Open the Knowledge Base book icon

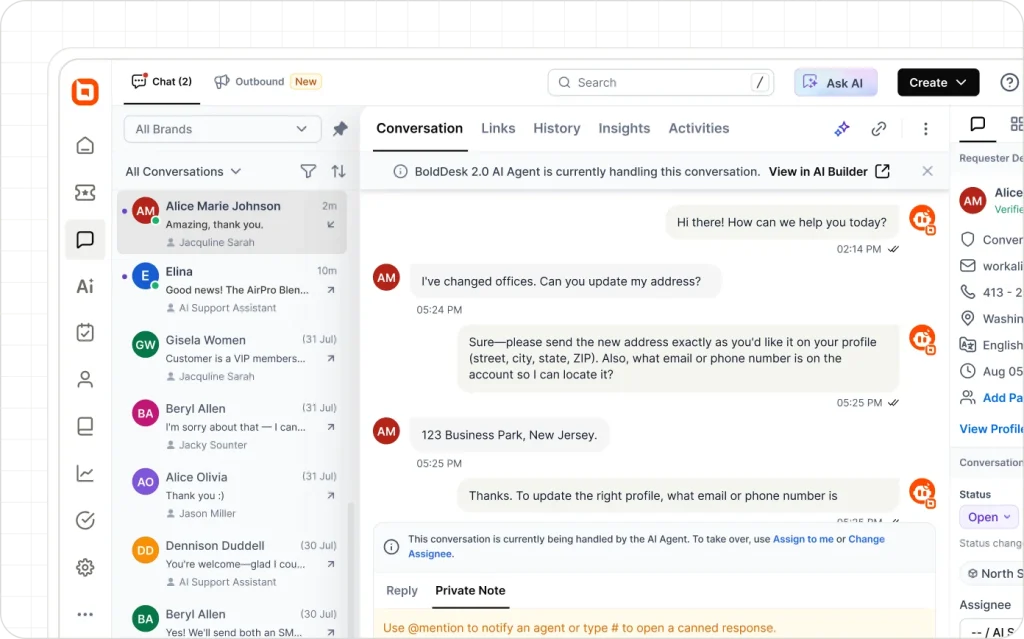coord(85,426)
